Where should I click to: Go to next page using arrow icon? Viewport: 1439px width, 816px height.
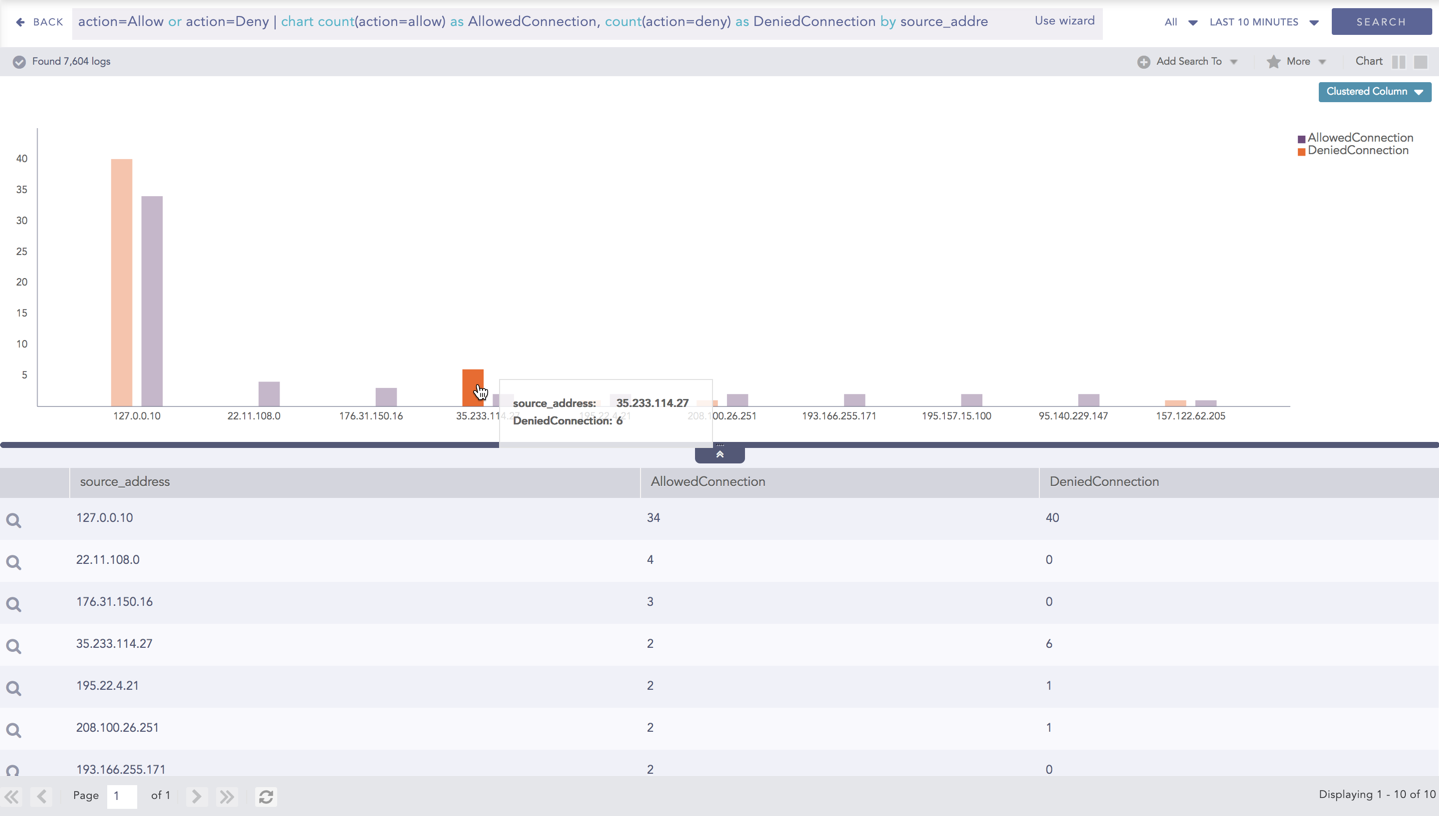click(197, 797)
